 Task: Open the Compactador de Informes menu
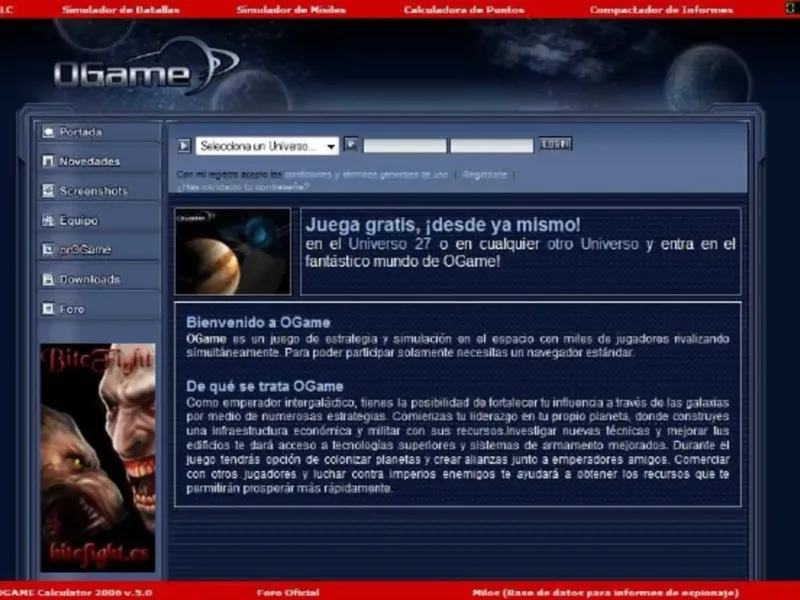pyautogui.click(x=661, y=10)
